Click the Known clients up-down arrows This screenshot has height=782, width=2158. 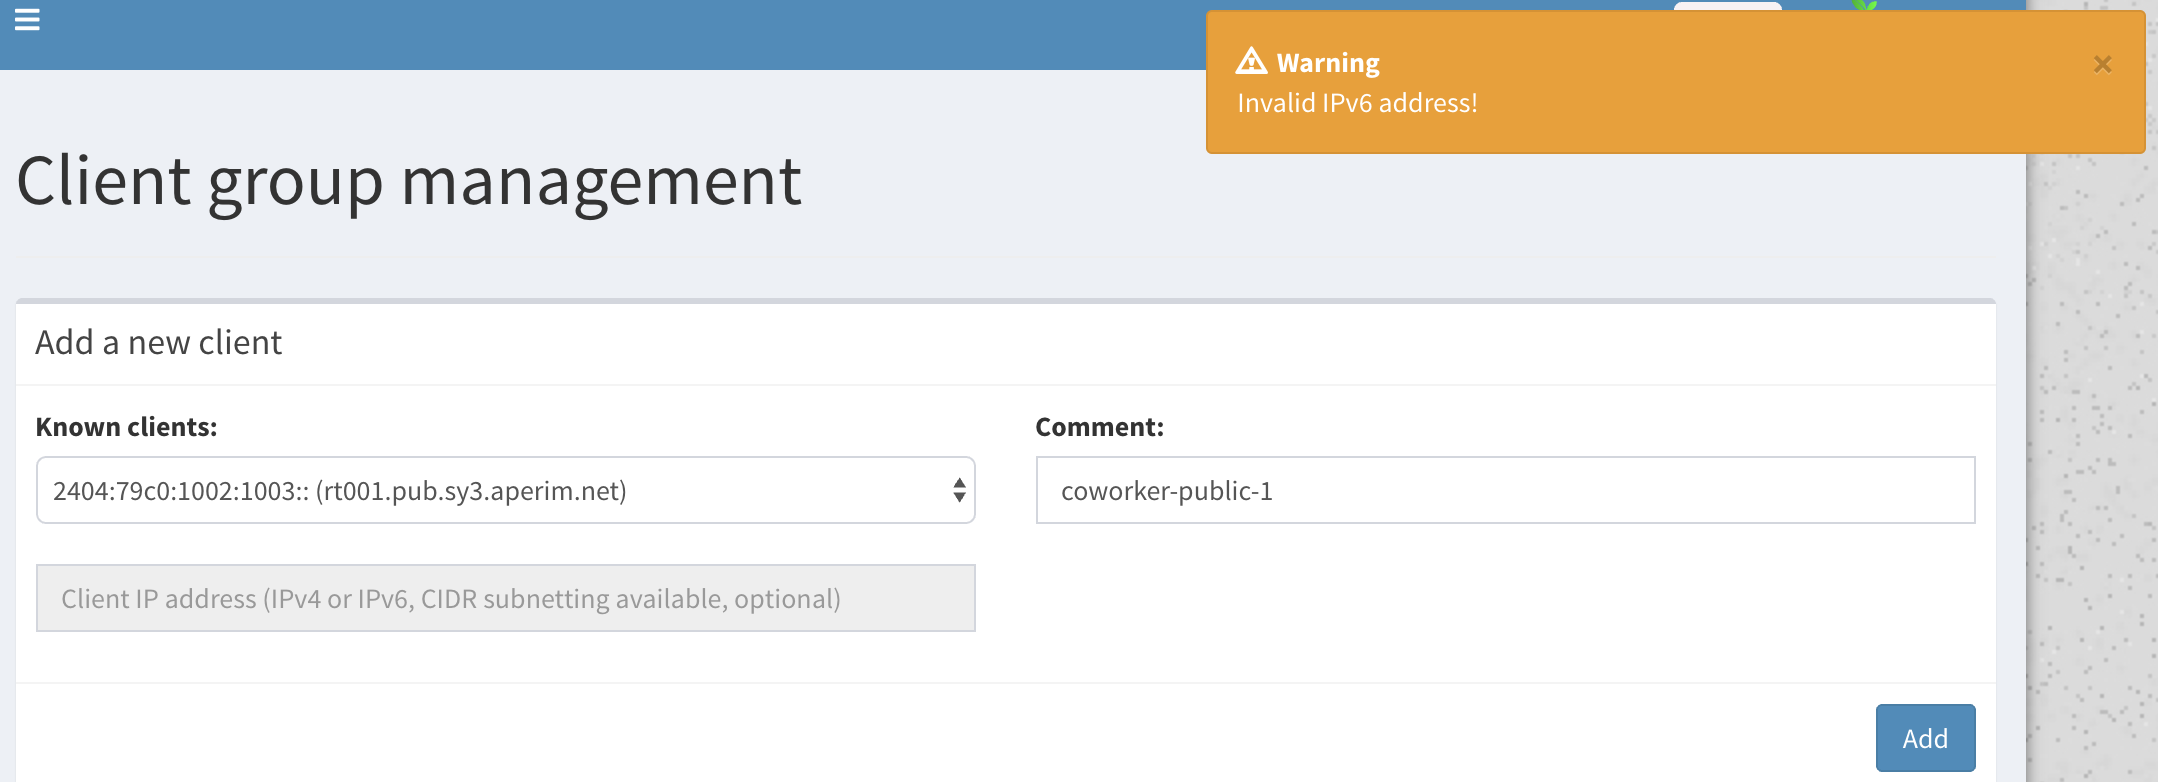point(959,490)
